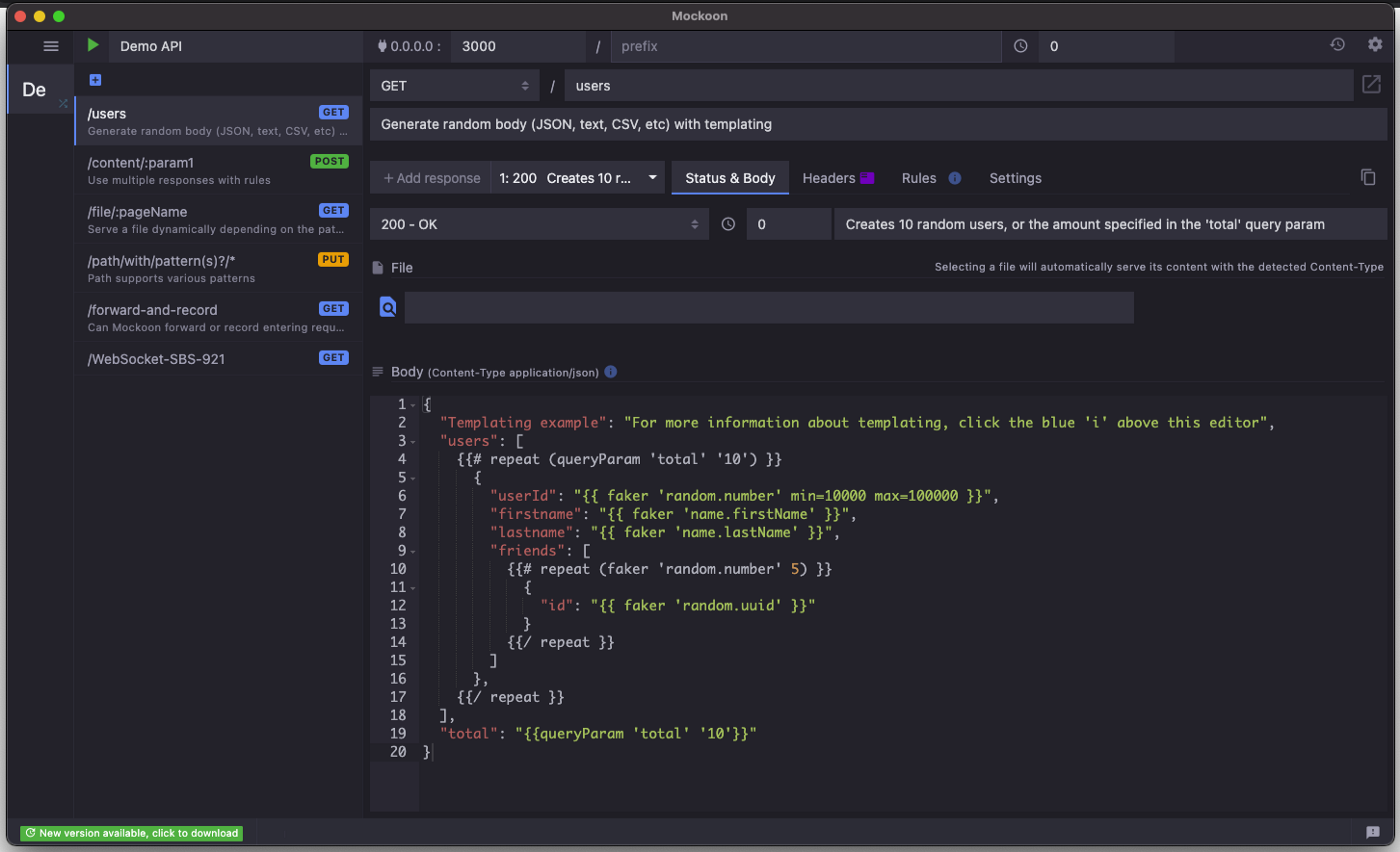Collapse code fold arrow on line 3
The height and width of the screenshot is (852, 1400).
tap(415, 441)
